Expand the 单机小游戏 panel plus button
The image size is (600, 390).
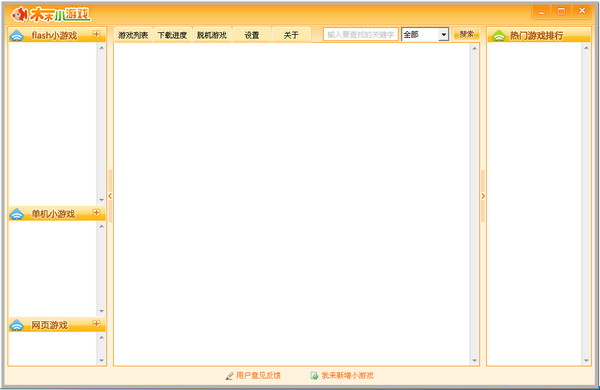click(96, 212)
